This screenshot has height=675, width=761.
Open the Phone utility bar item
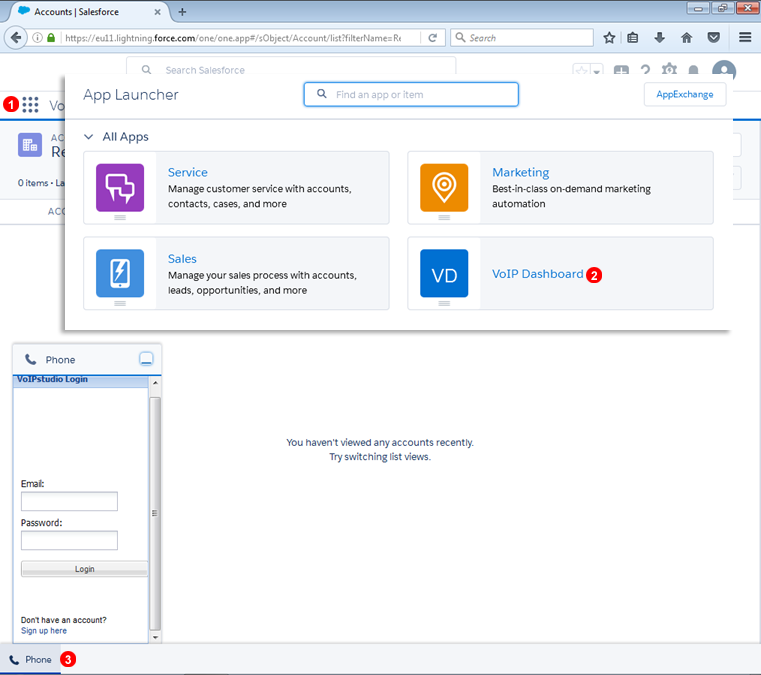pos(31,659)
